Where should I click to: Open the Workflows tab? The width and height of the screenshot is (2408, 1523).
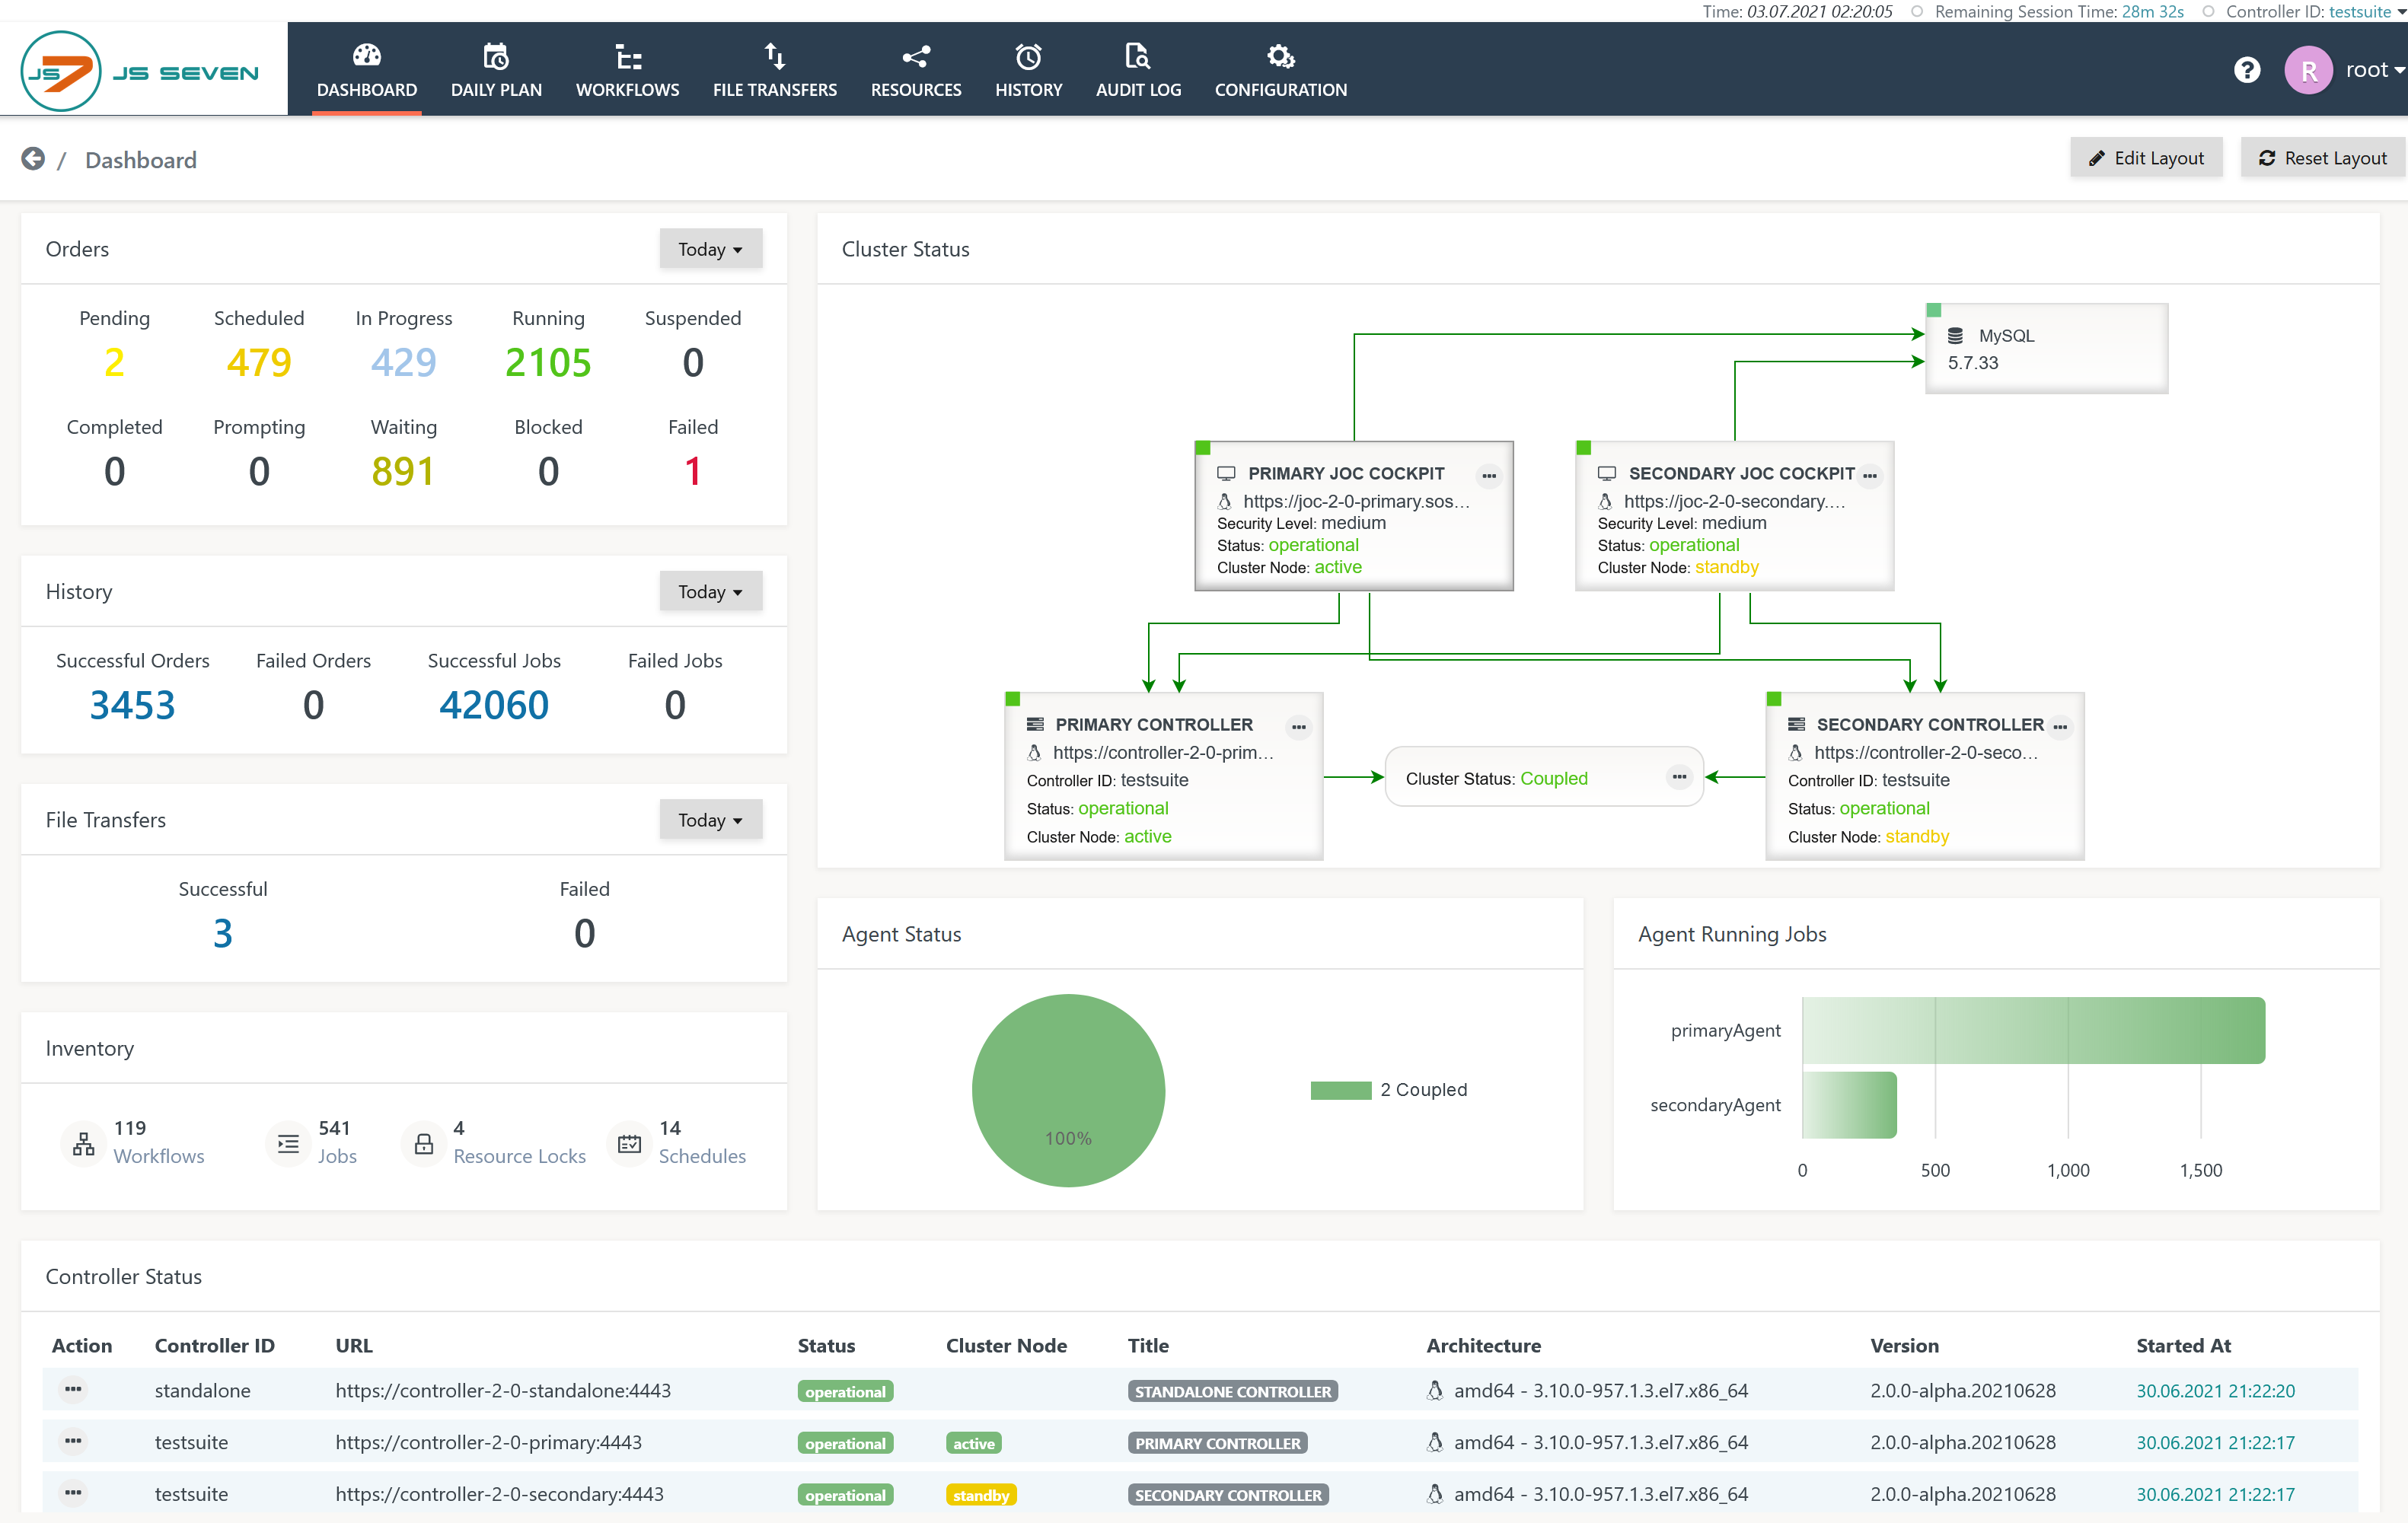(x=627, y=70)
